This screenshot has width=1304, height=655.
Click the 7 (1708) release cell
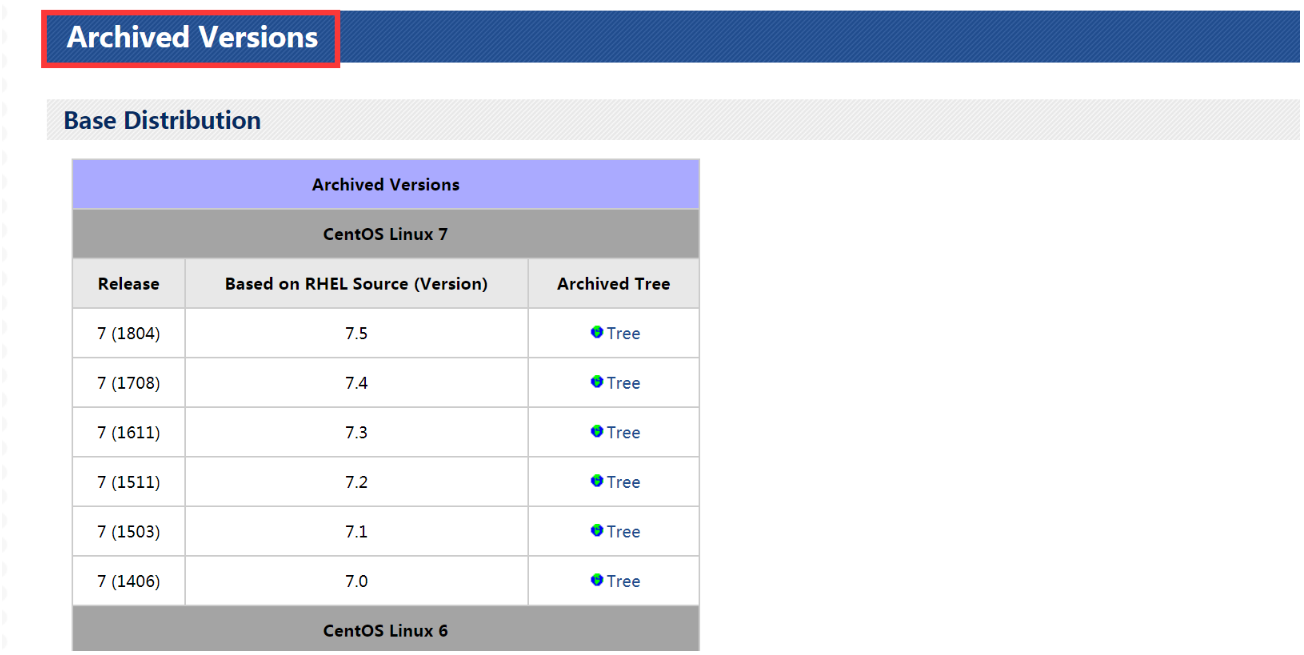pos(129,383)
